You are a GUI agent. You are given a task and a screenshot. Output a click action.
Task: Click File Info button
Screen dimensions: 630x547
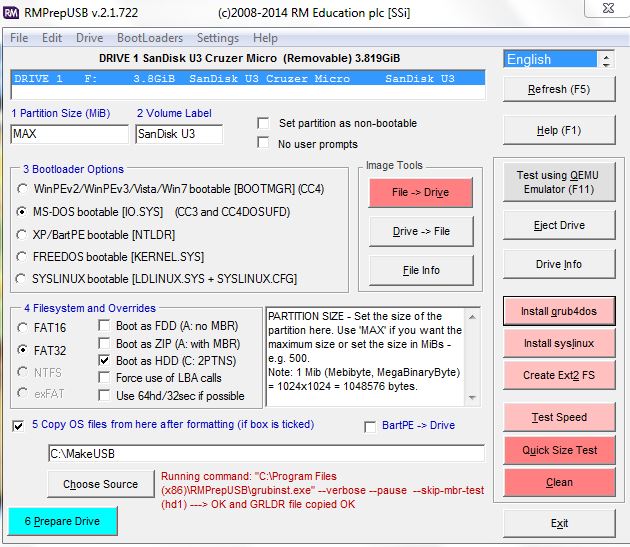click(421, 270)
